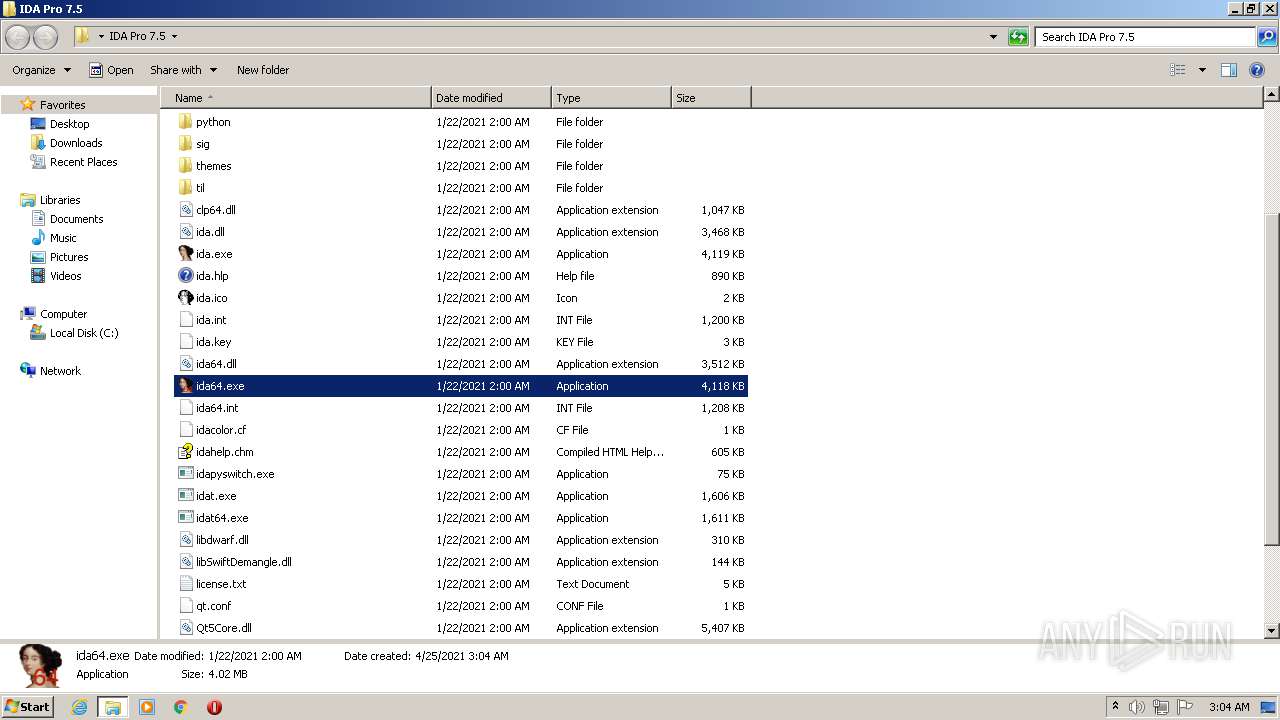This screenshot has height=720, width=1280.
Task: Select Pictures library
Action: pyautogui.click(x=69, y=257)
